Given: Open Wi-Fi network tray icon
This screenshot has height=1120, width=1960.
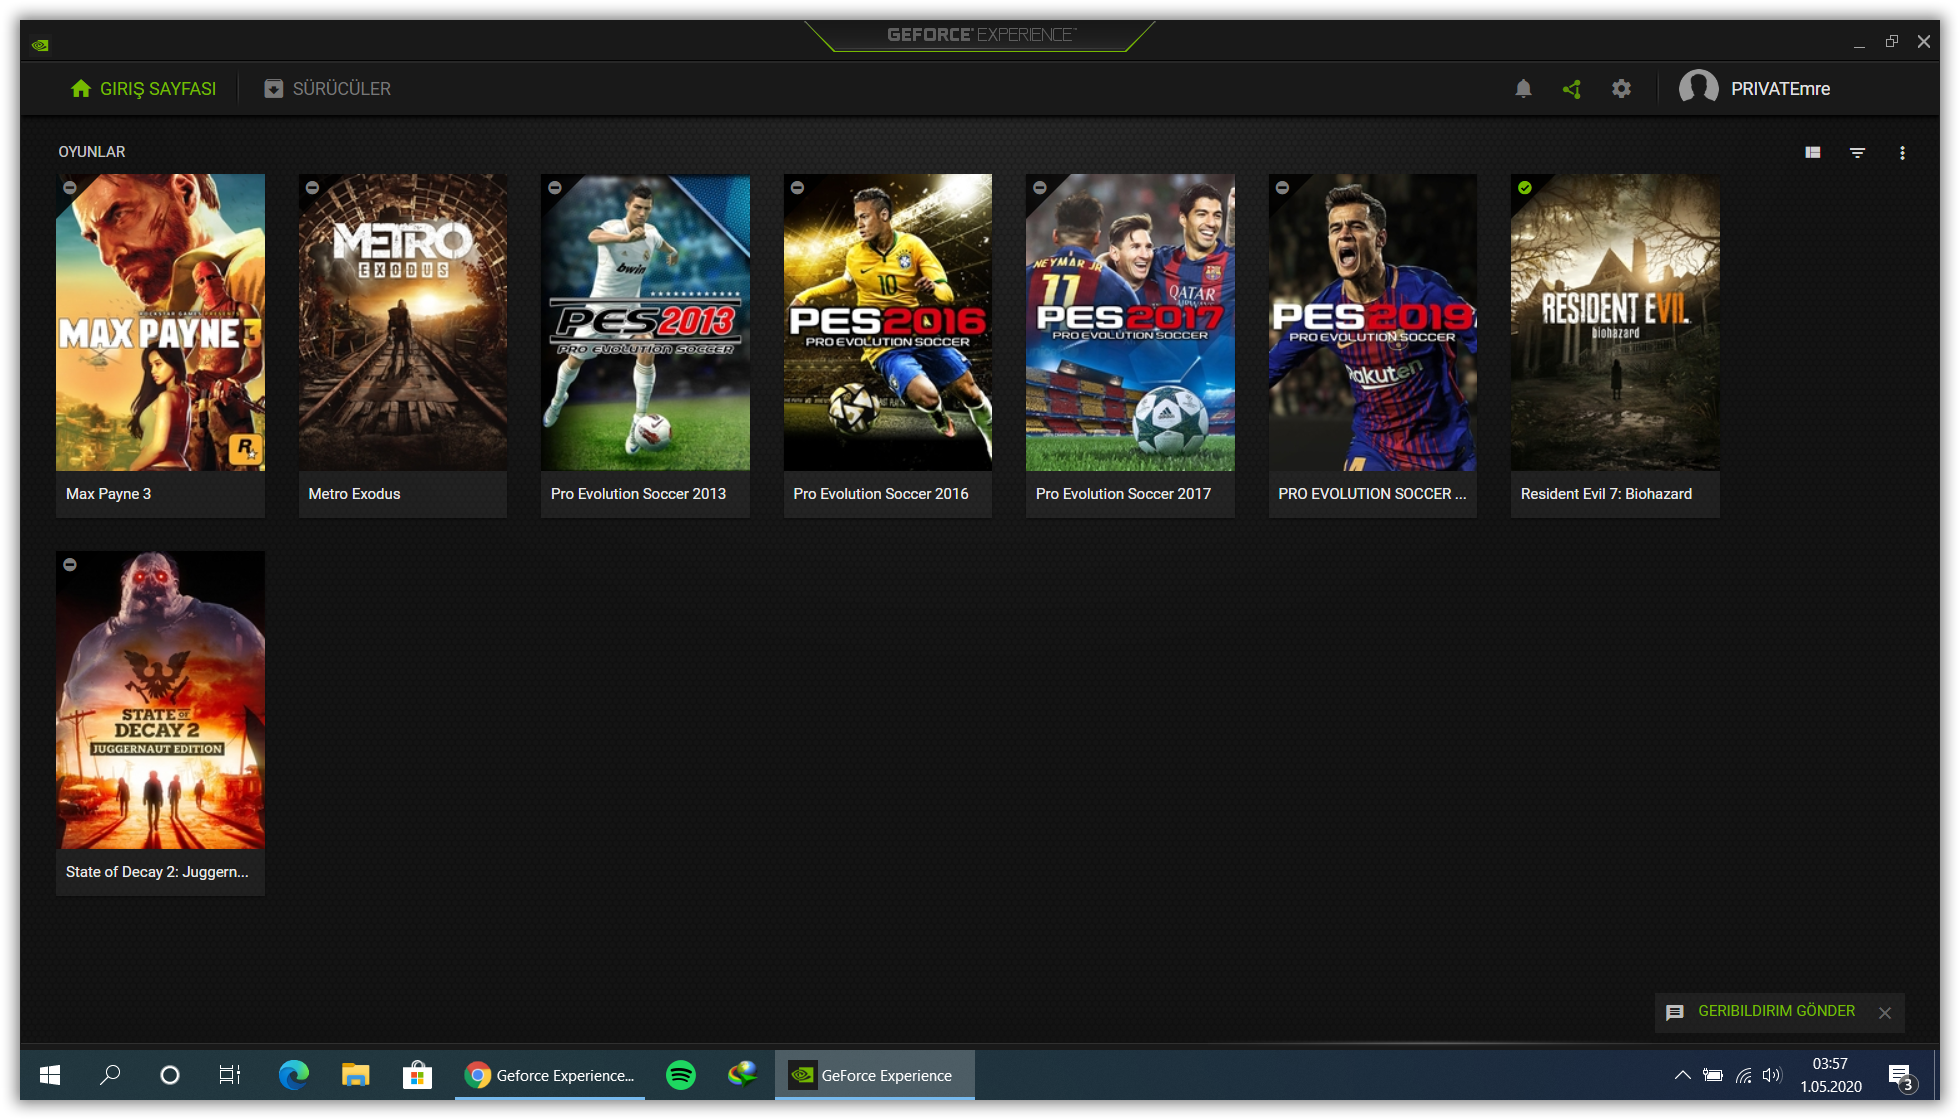Looking at the screenshot, I should click(1743, 1076).
